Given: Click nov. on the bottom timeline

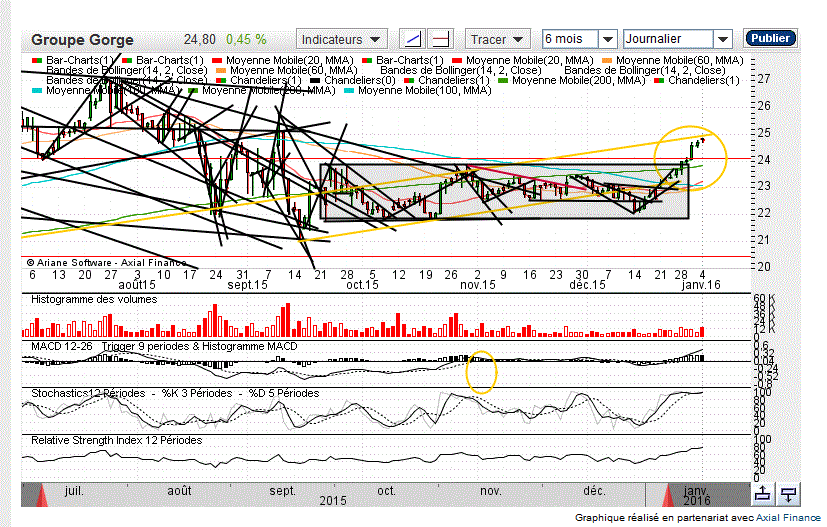Looking at the screenshot, I should coord(491,491).
